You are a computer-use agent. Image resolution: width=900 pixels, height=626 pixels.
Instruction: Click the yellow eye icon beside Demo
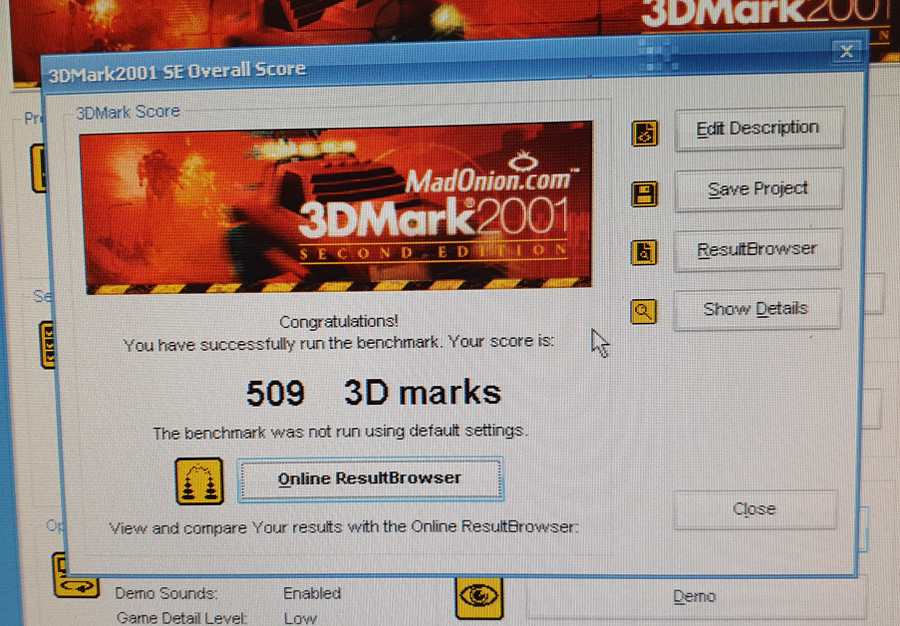(x=479, y=596)
